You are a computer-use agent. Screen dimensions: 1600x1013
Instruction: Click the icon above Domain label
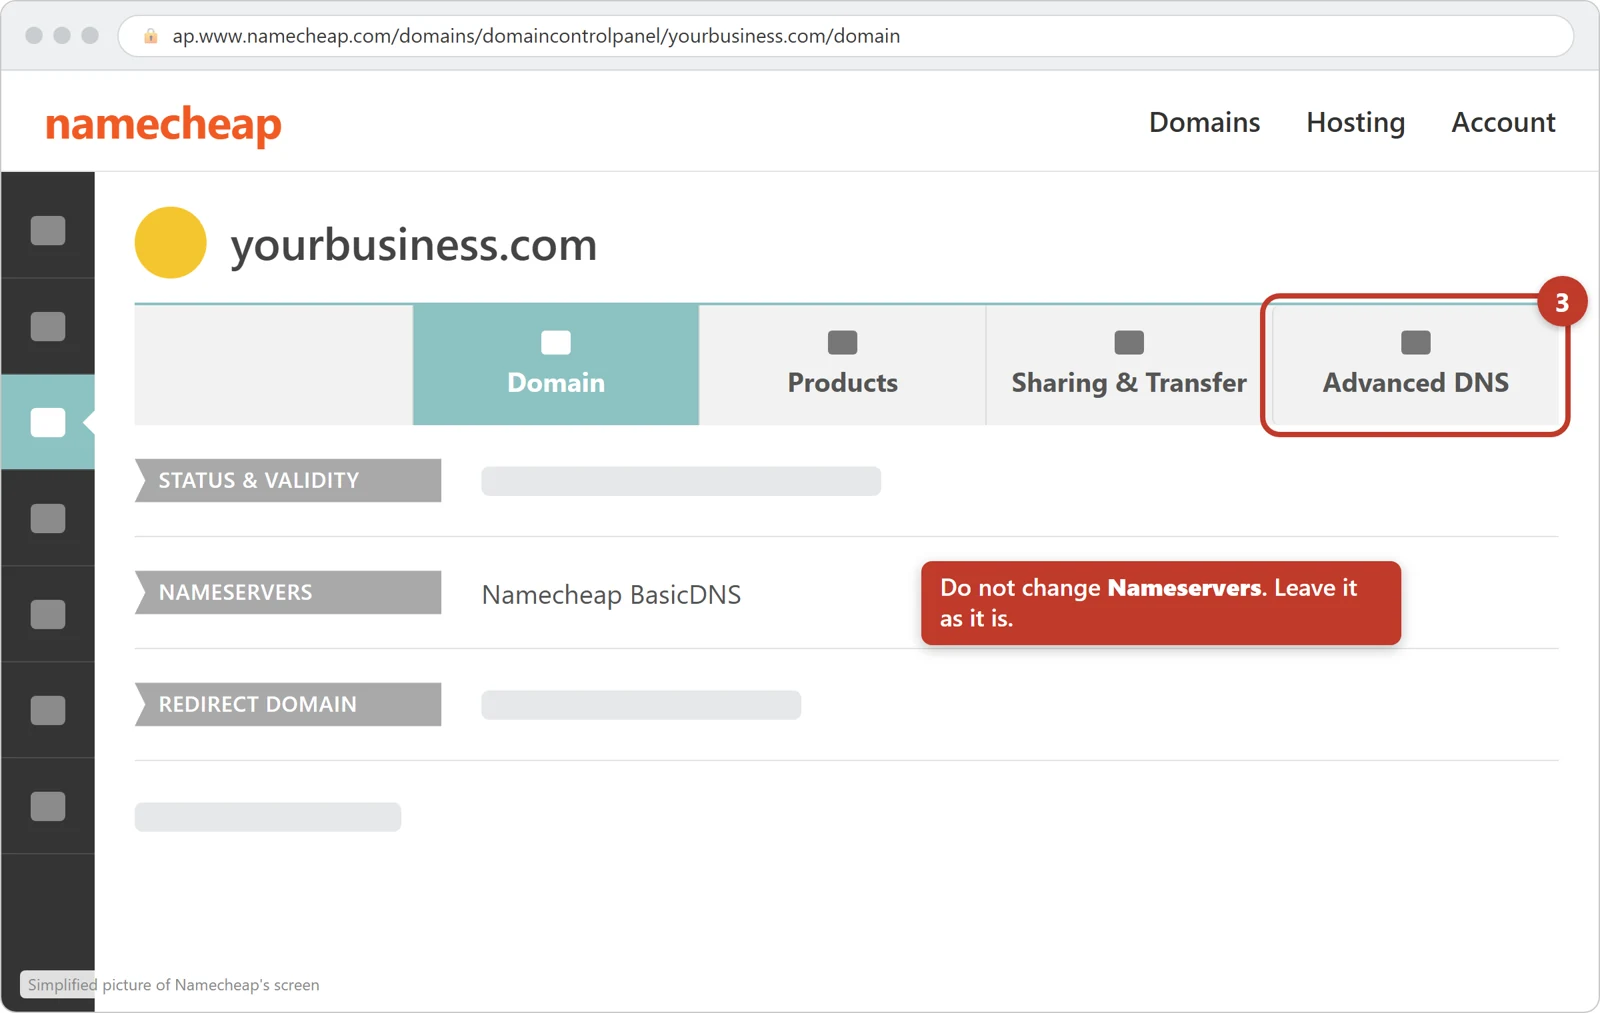(x=556, y=342)
